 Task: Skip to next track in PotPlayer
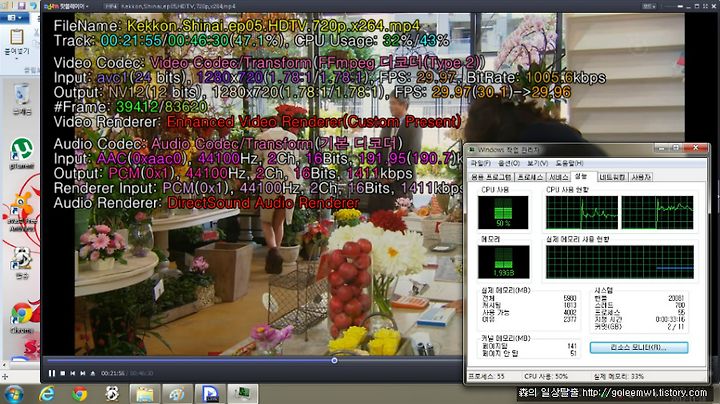coord(83,373)
